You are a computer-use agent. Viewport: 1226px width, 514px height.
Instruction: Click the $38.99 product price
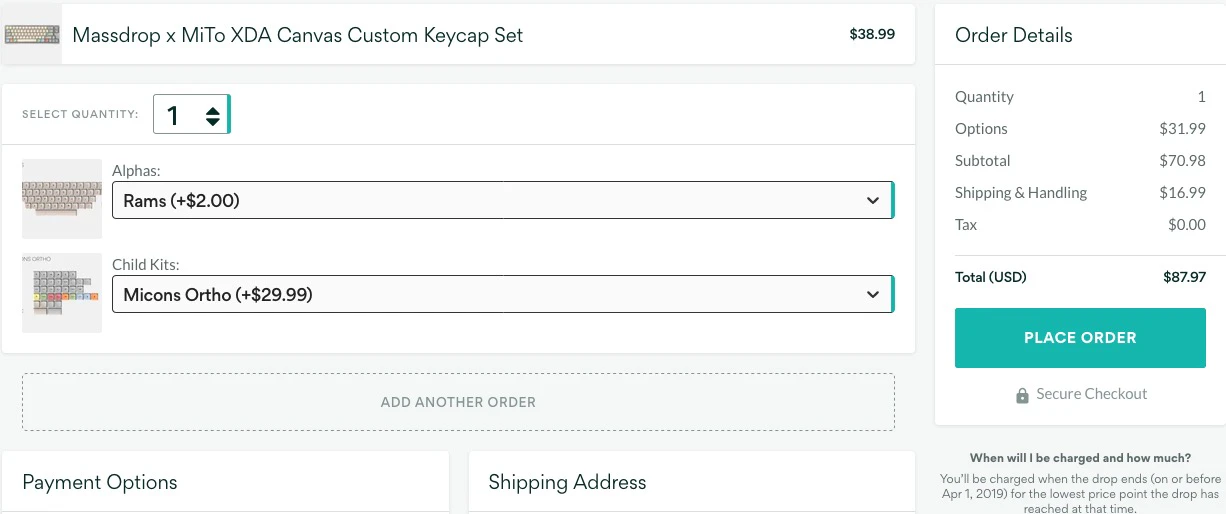(872, 34)
